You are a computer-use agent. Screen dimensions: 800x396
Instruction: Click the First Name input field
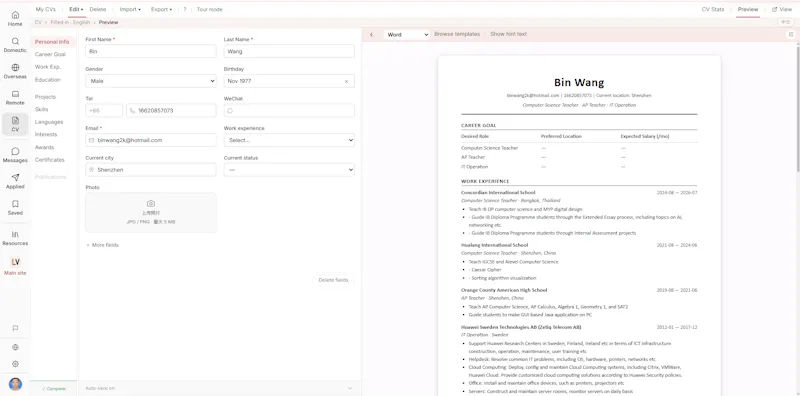[x=151, y=52]
